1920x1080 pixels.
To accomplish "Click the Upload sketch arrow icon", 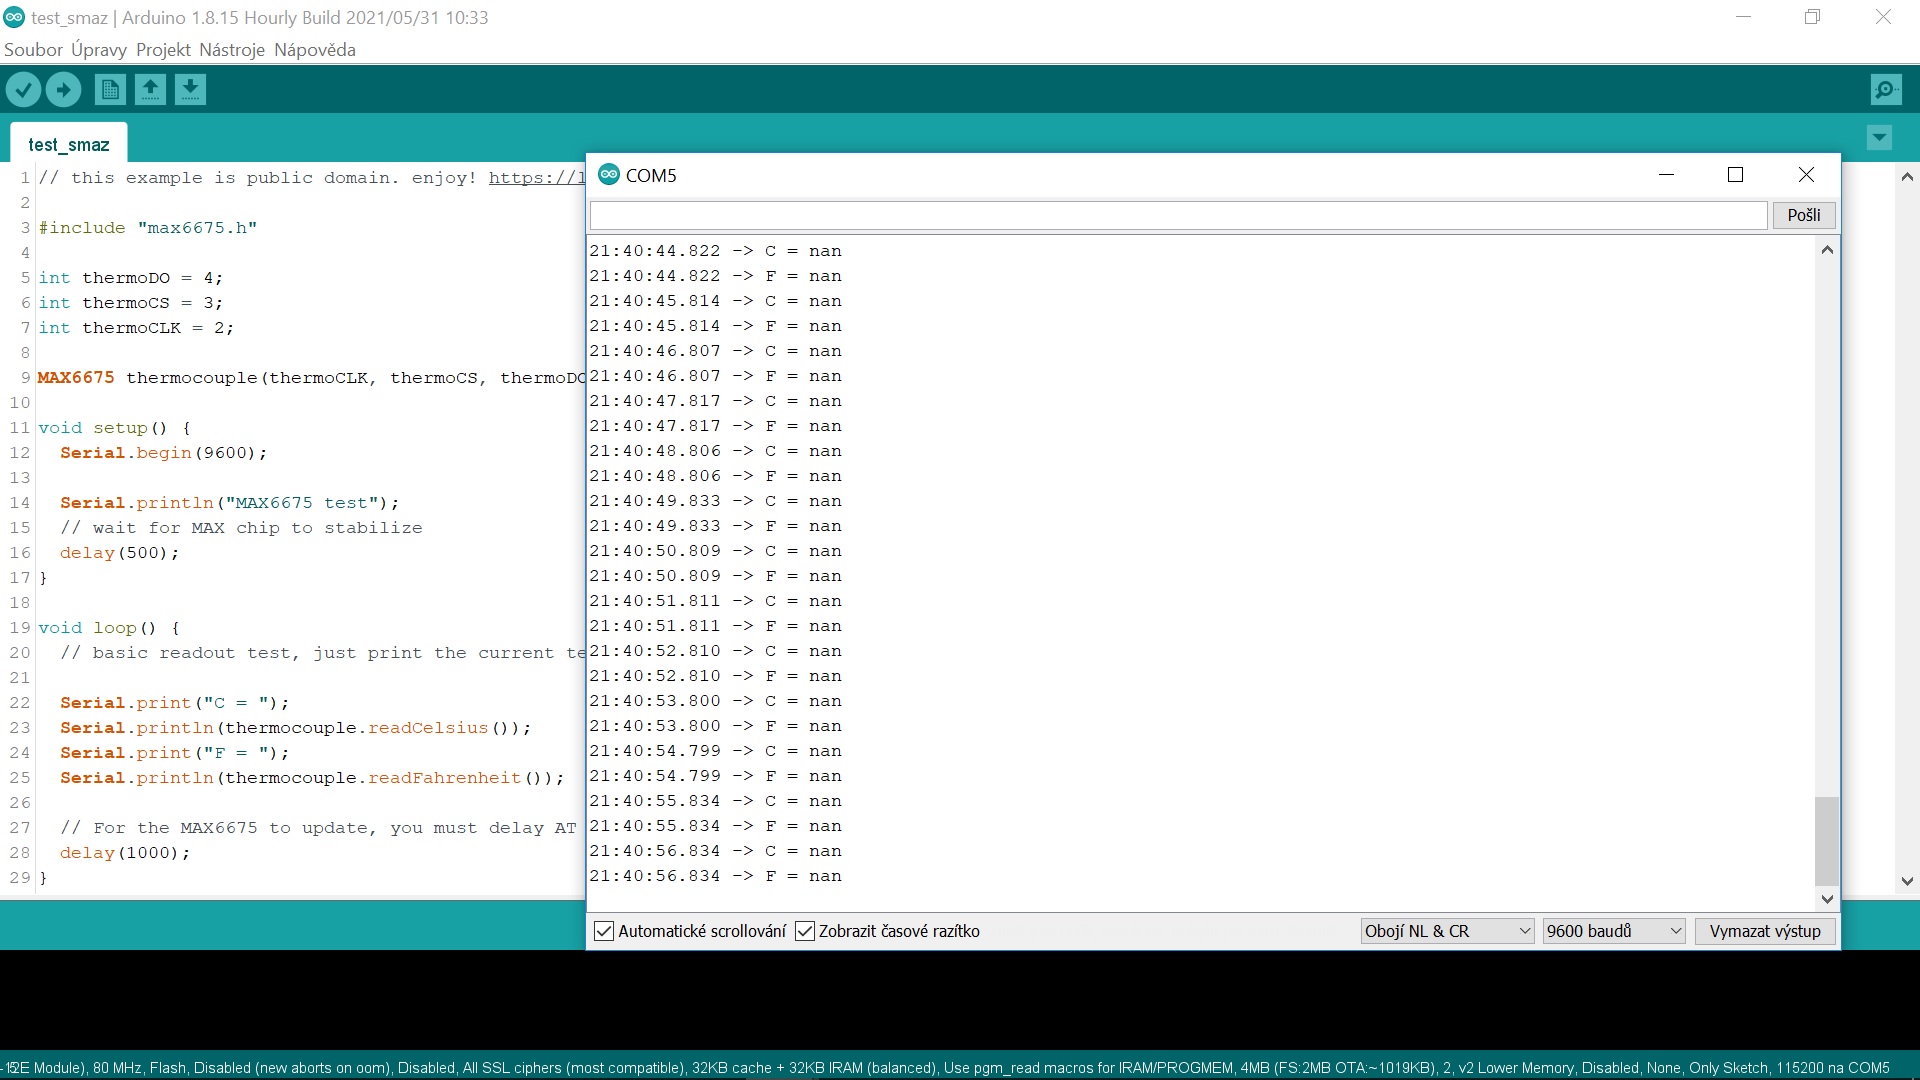I will click(64, 90).
